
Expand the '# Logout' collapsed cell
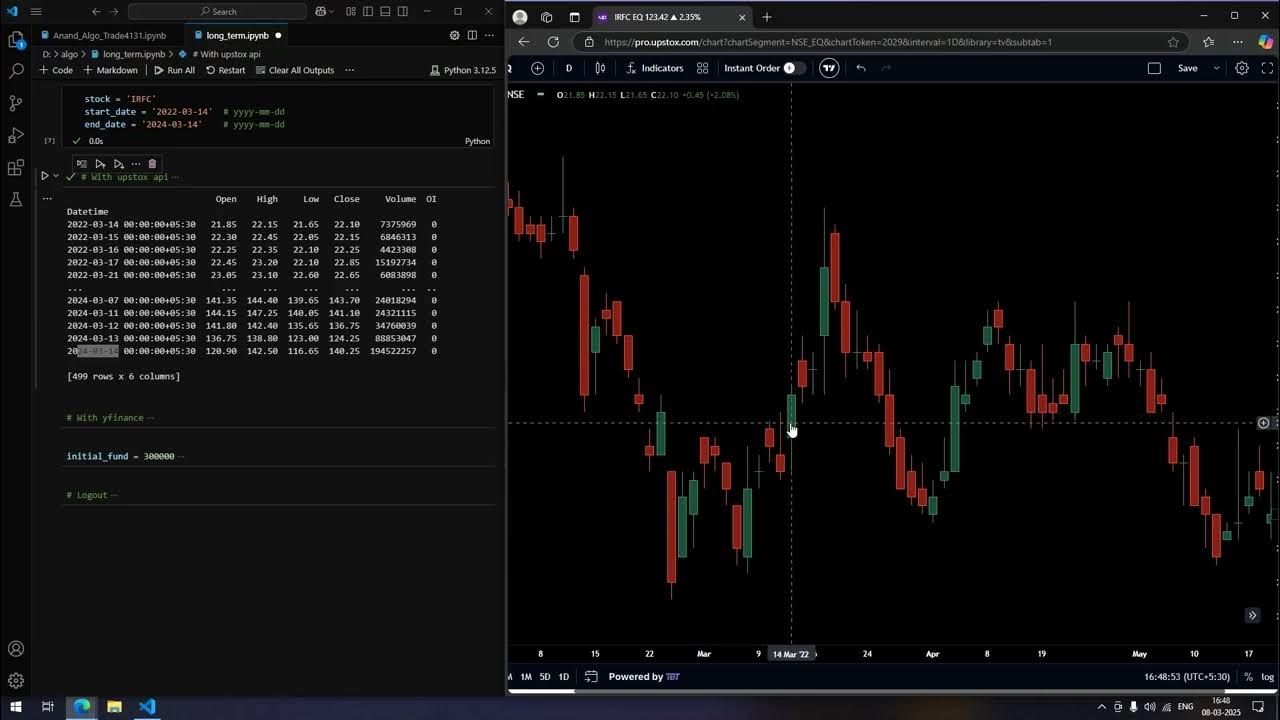coord(280,495)
